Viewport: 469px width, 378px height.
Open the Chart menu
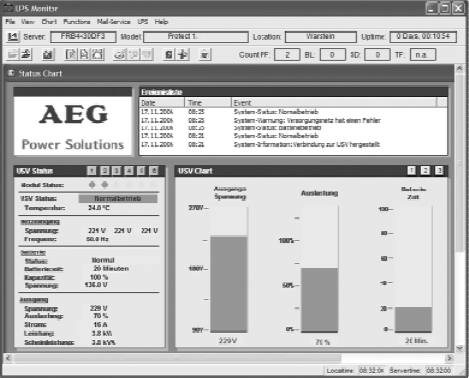(49, 22)
